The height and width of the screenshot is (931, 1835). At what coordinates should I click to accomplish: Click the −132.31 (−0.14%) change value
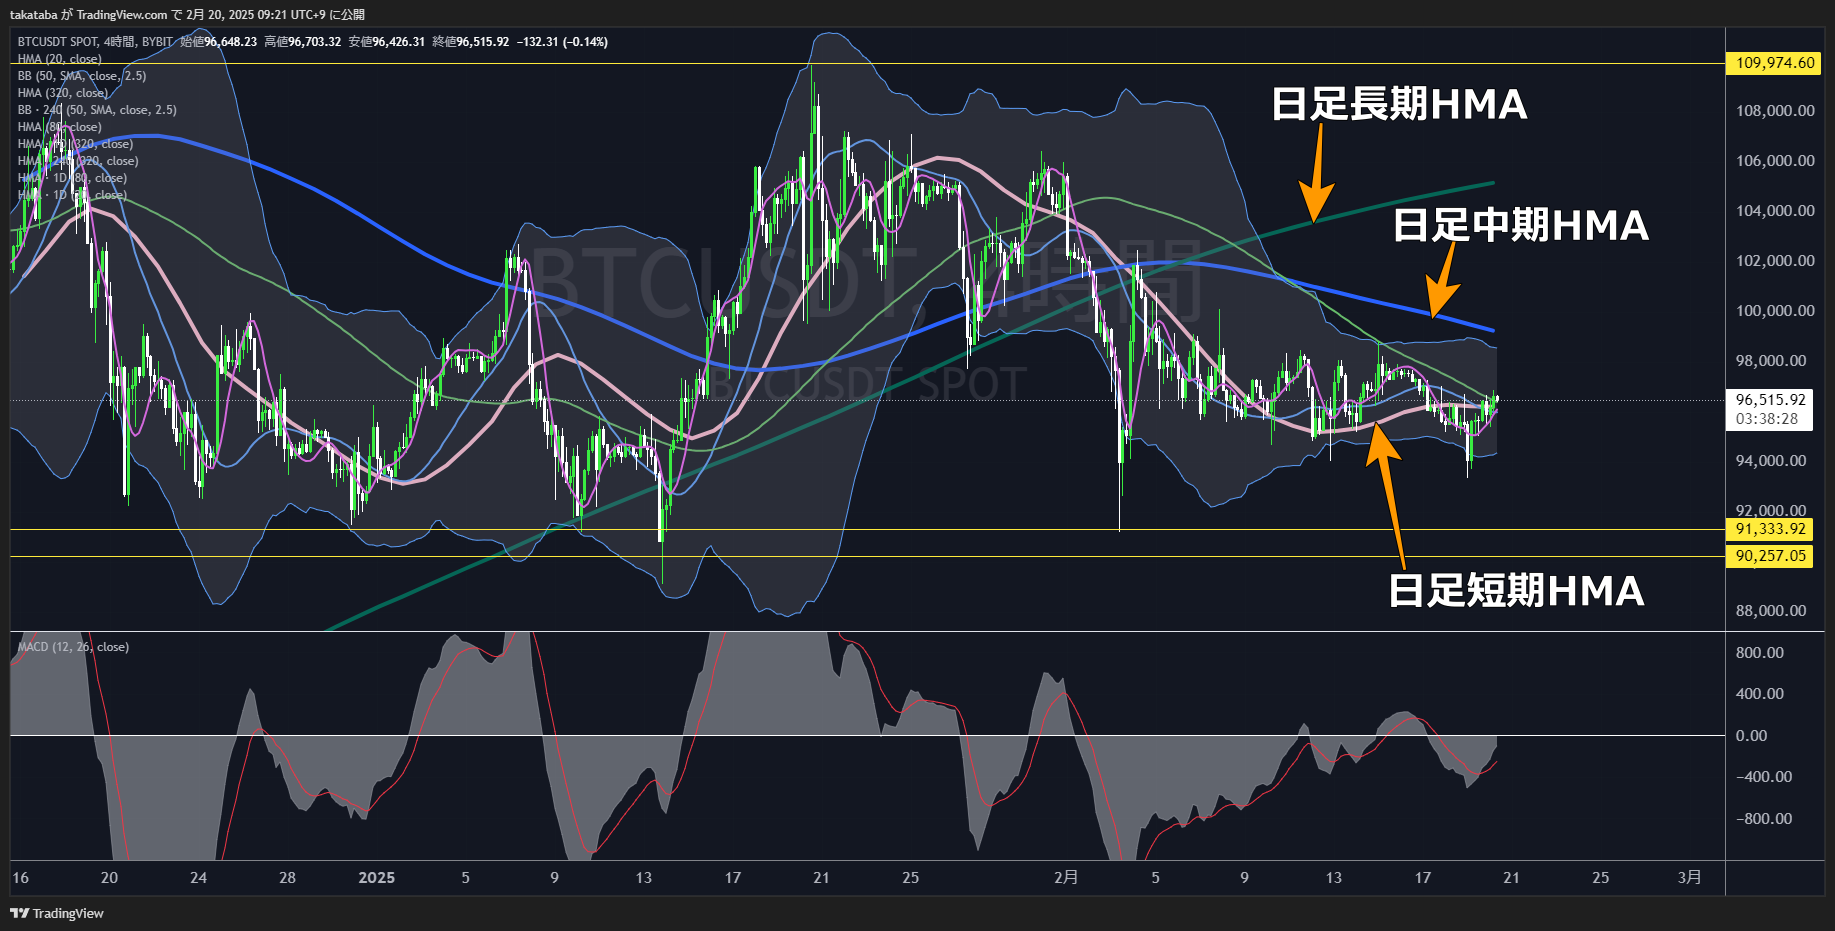pyautogui.click(x=562, y=42)
